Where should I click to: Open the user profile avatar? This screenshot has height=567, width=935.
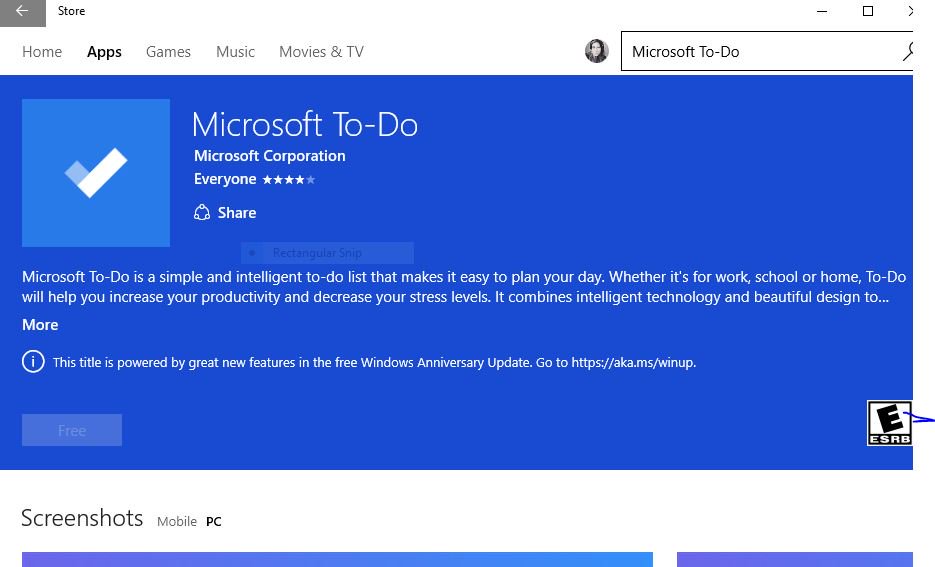coord(596,51)
